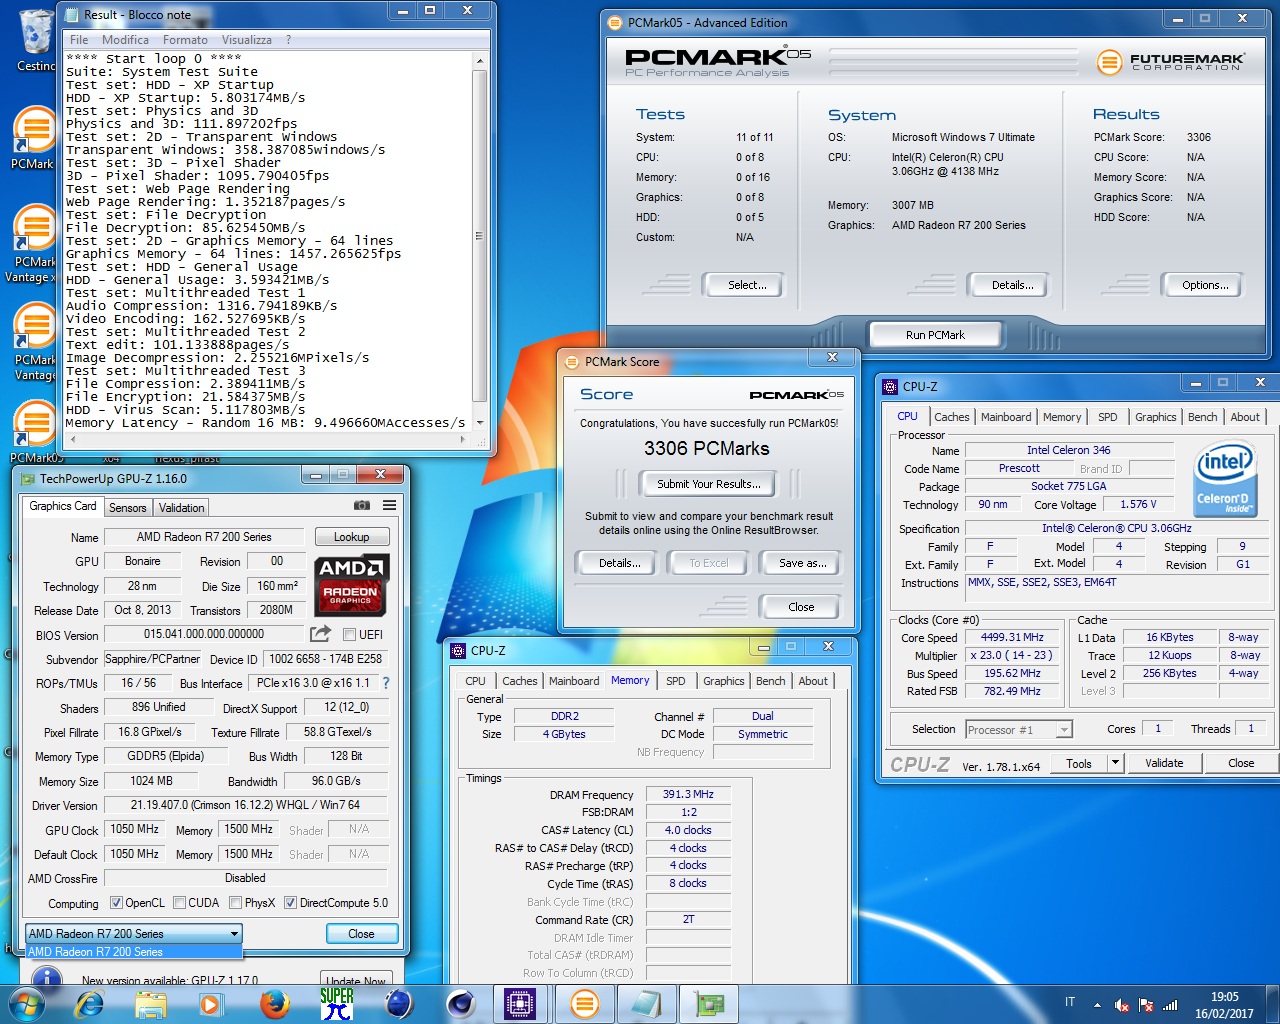Click Notepad vertical scrollbar down arrow
The image size is (1280, 1024).
click(x=480, y=423)
